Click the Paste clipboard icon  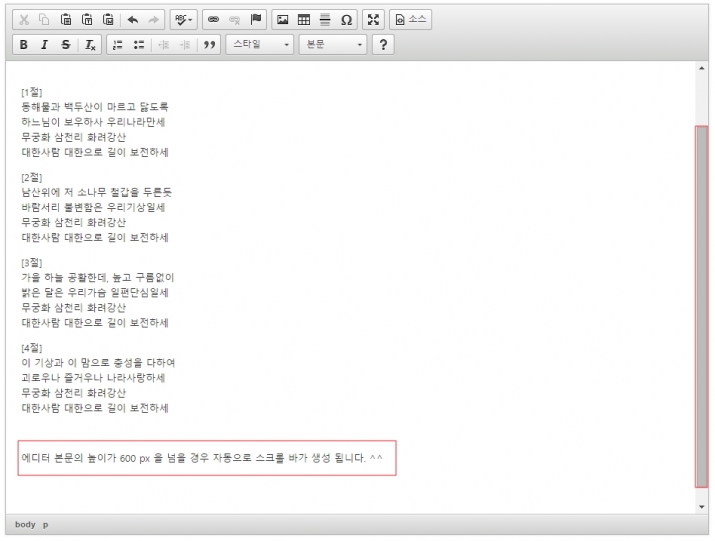pos(66,20)
